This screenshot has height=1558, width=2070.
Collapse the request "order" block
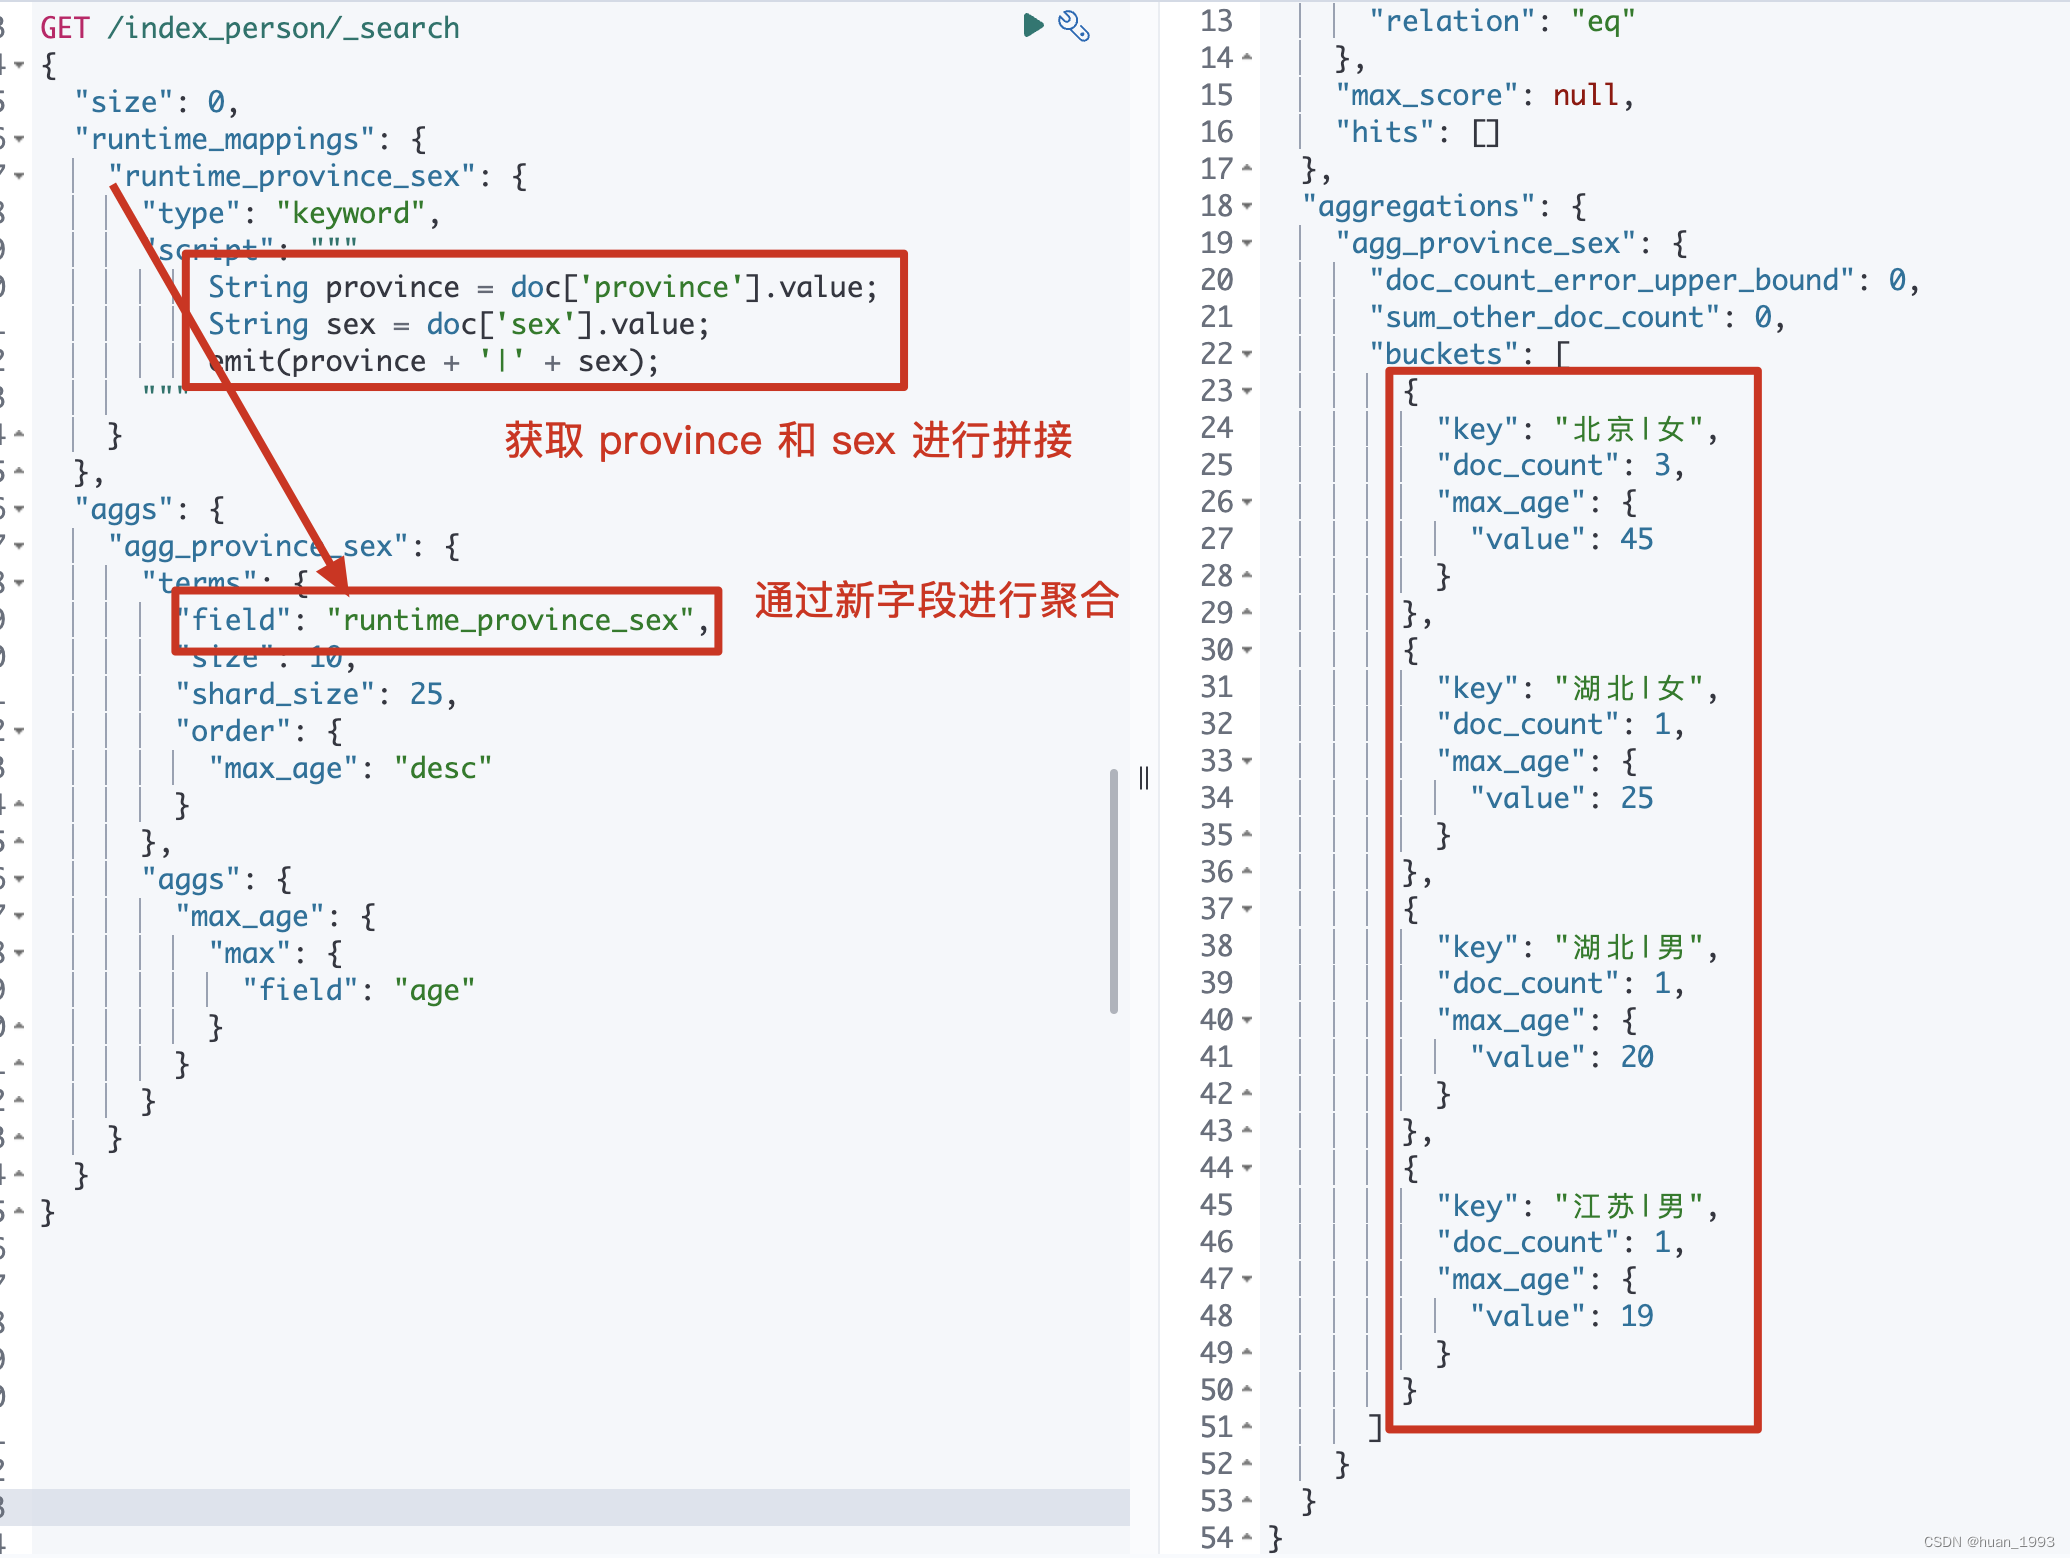click(x=19, y=731)
